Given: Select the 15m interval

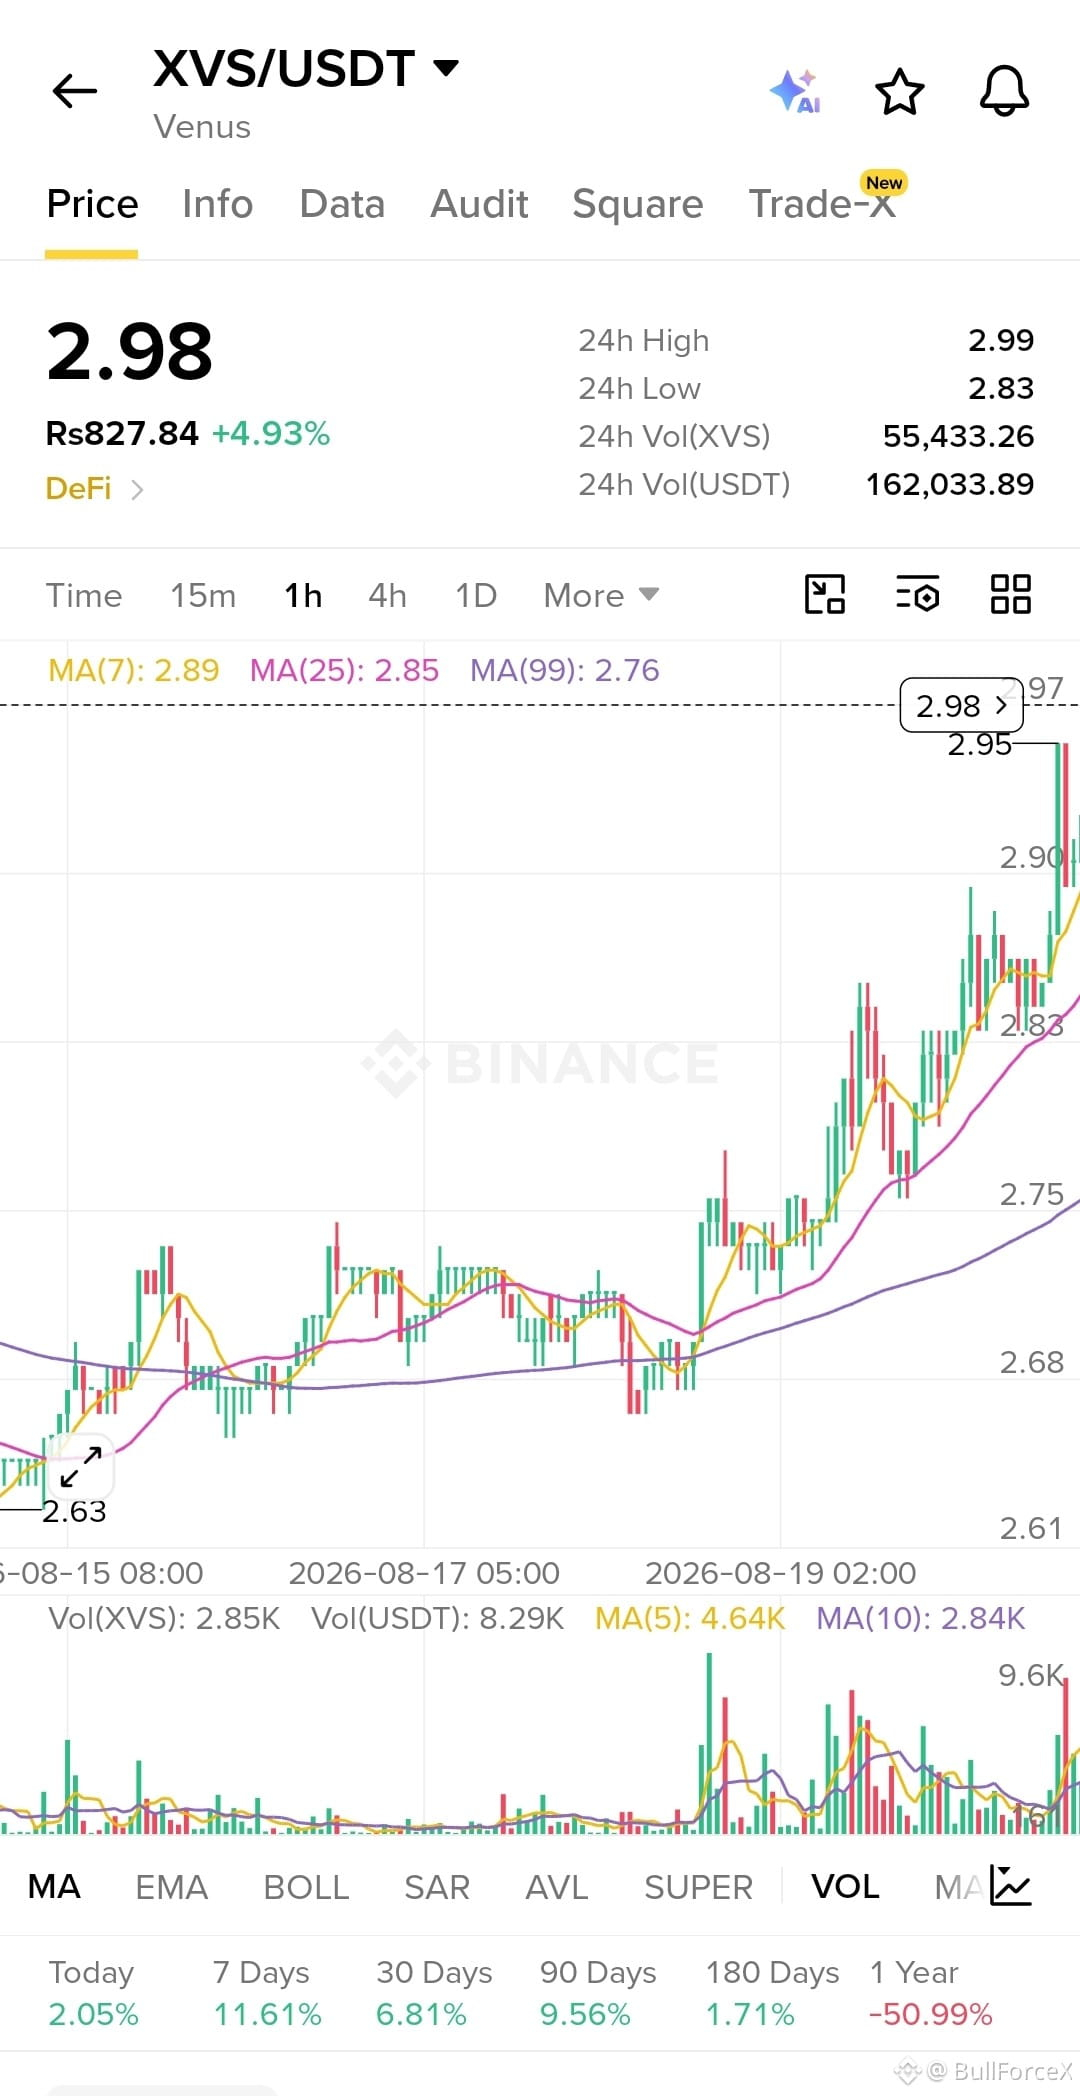Looking at the screenshot, I should (x=203, y=595).
